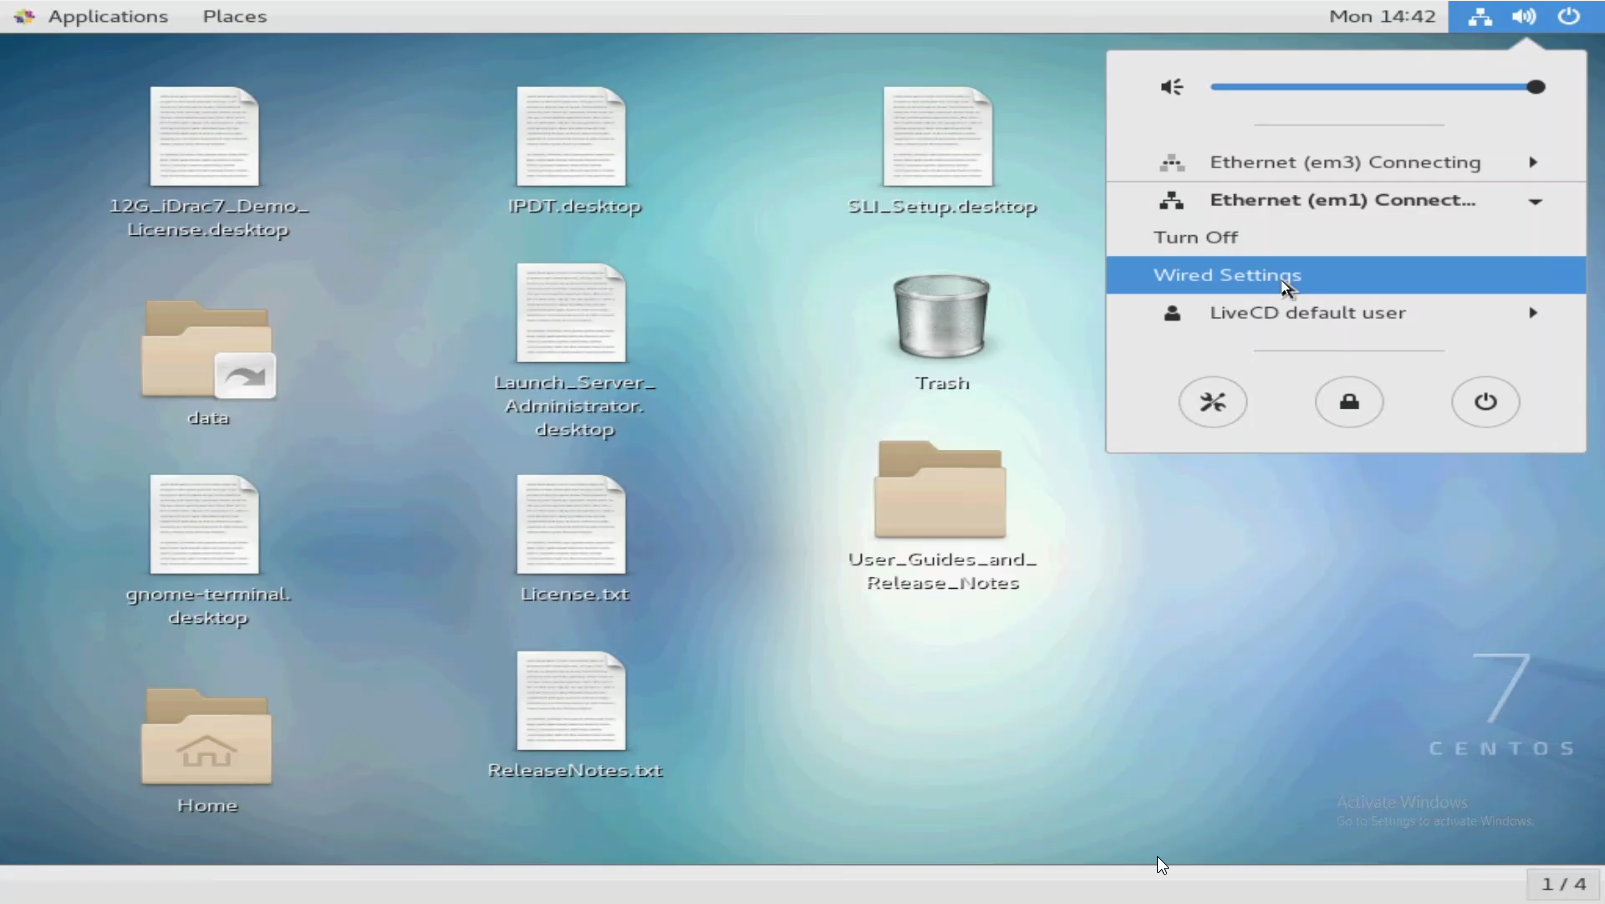
Task: Open the Home folder icon
Action: pos(206,738)
